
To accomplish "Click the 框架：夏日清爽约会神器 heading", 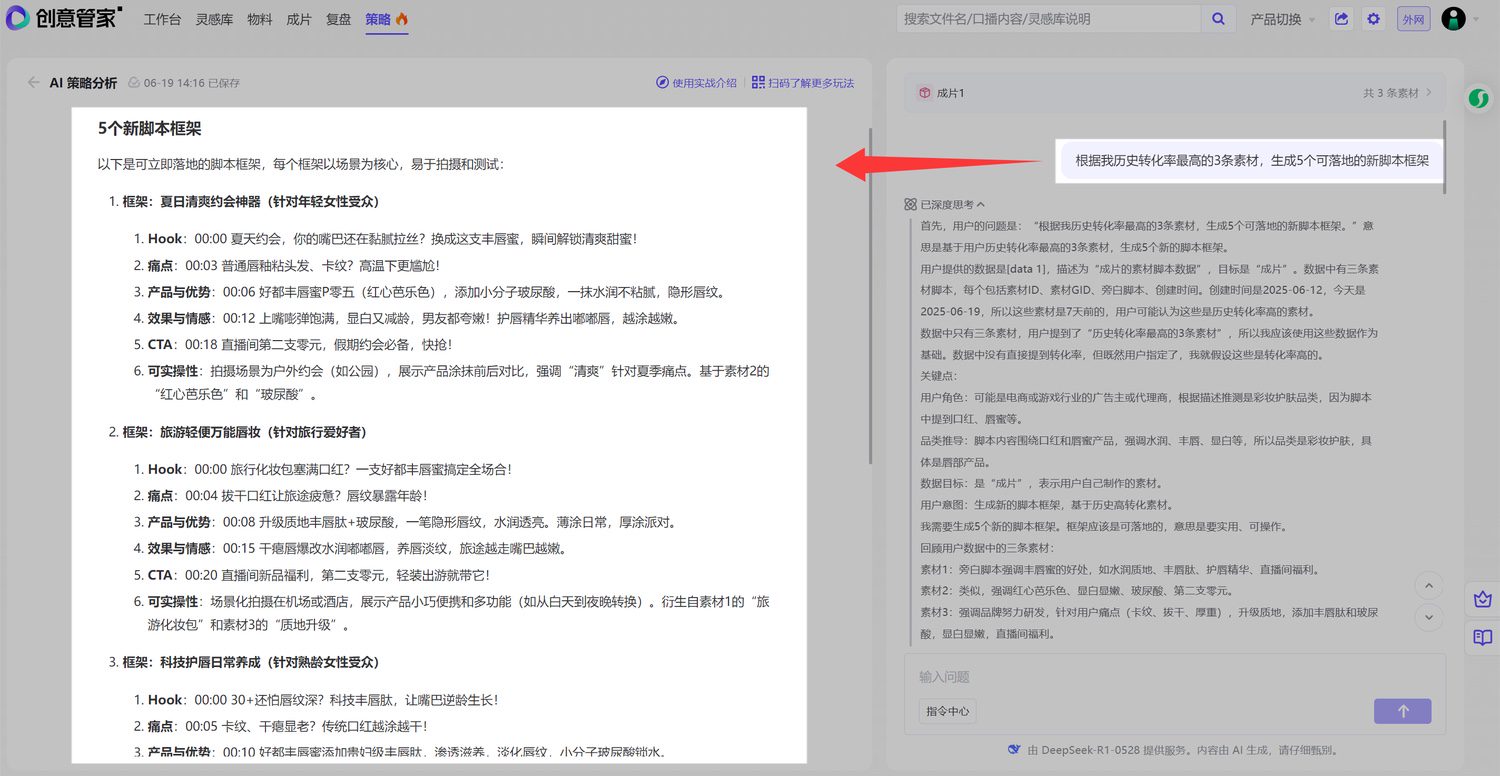I will pyautogui.click(x=251, y=201).
